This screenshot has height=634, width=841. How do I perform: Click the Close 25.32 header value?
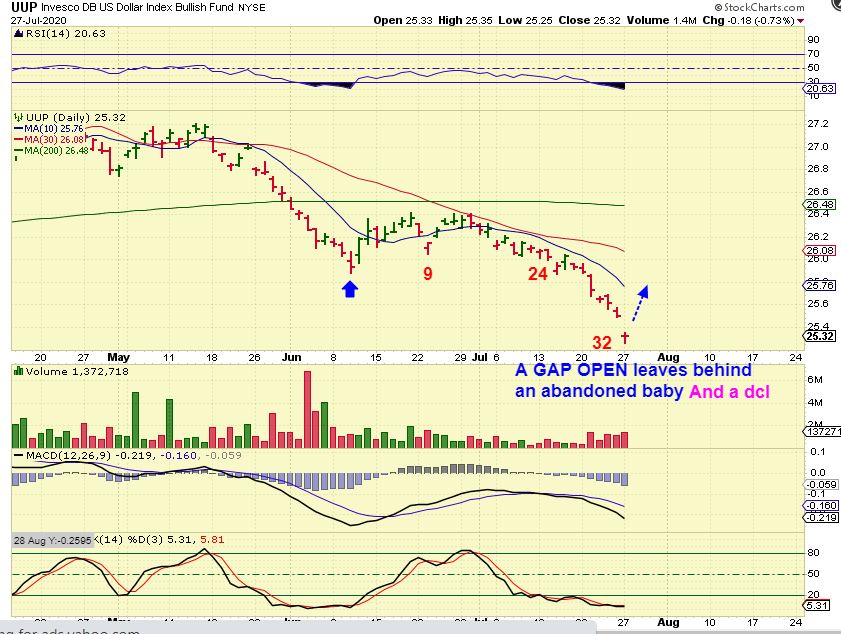pyautogui.click(x=589, y=20)
